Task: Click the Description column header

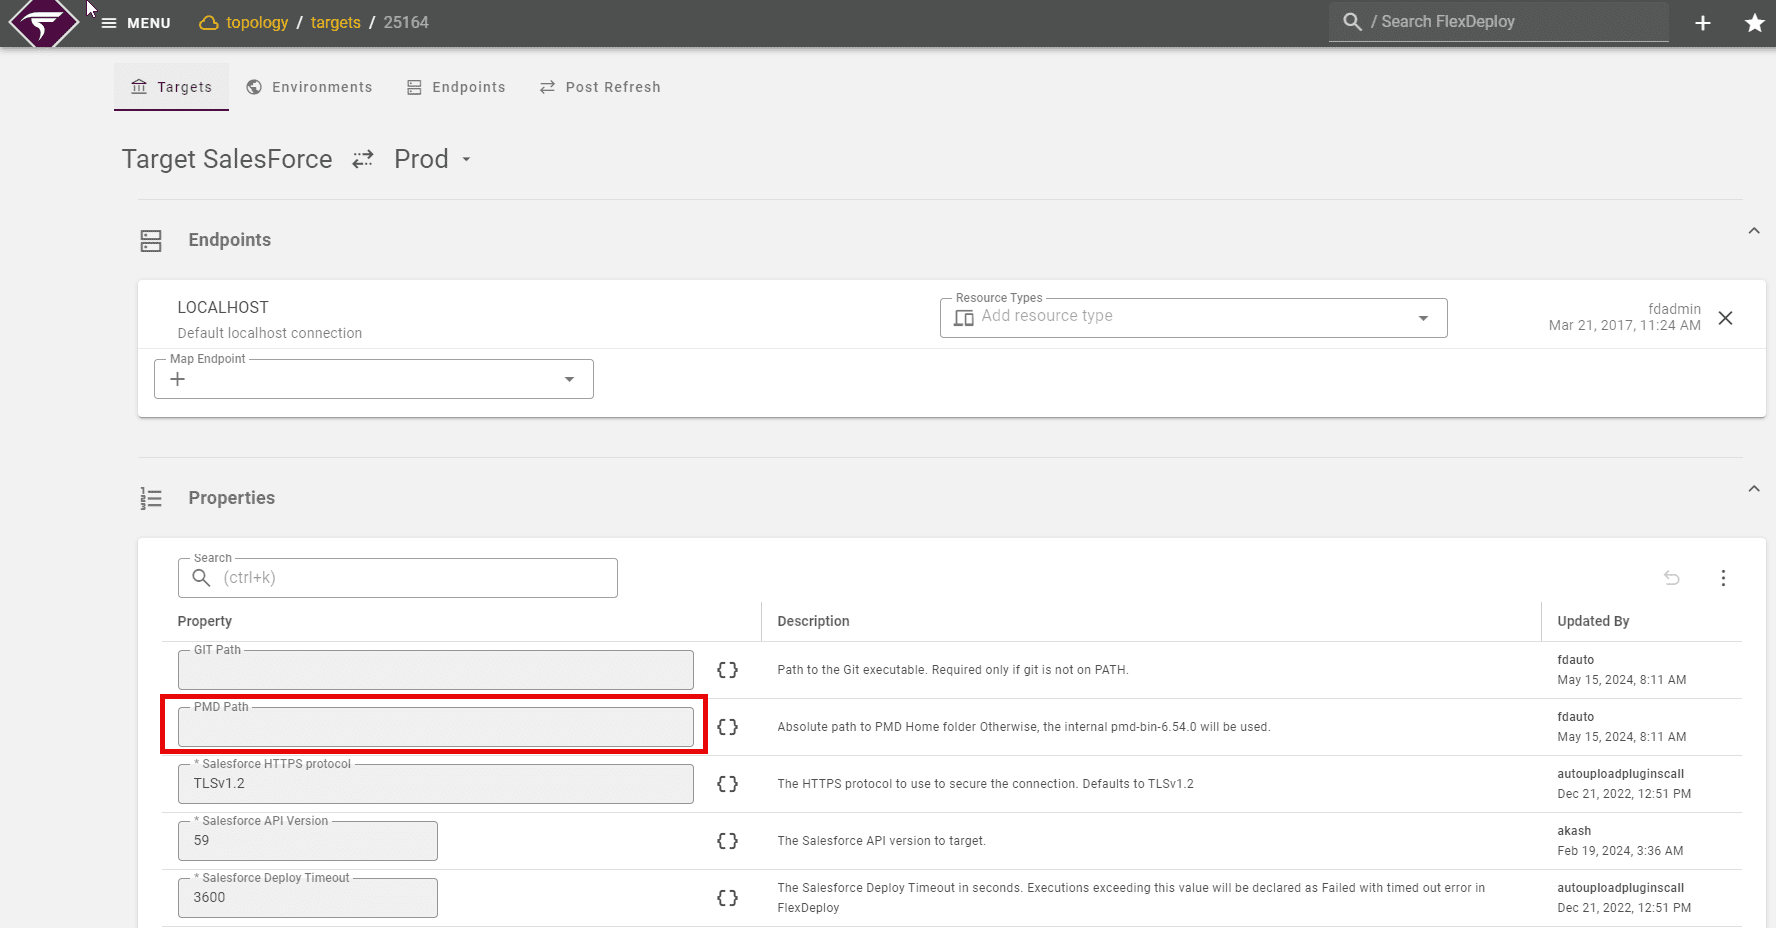Action: [814, 621]
